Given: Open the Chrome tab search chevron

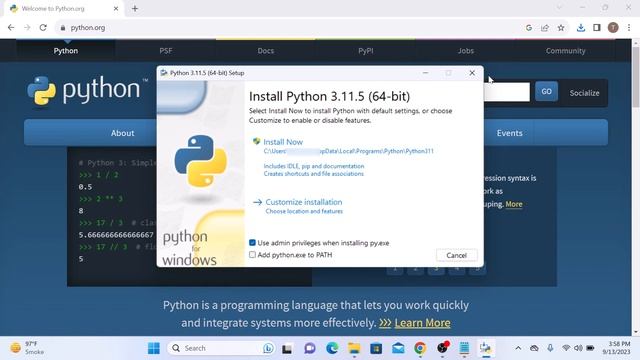Looking at the screenshot, I should 559,7.
